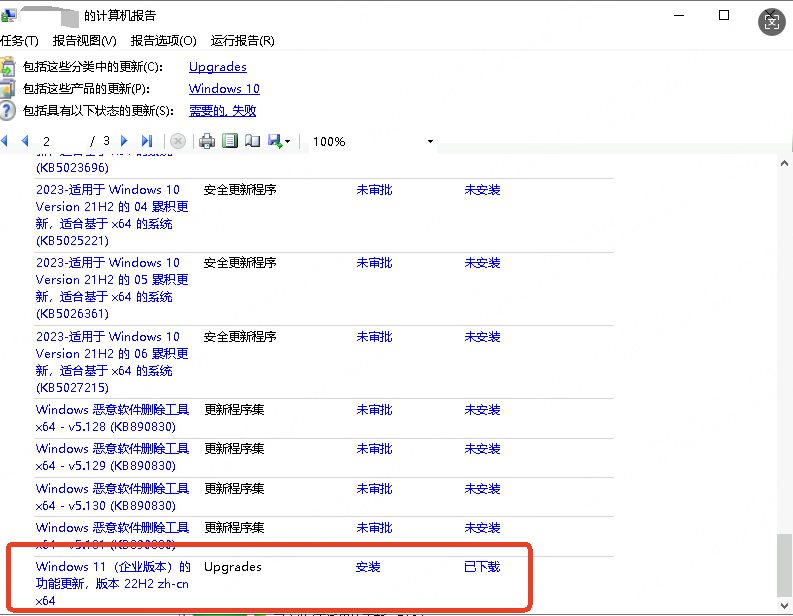Click the products icon beside 包括这些产品的更新

point(7,89)
